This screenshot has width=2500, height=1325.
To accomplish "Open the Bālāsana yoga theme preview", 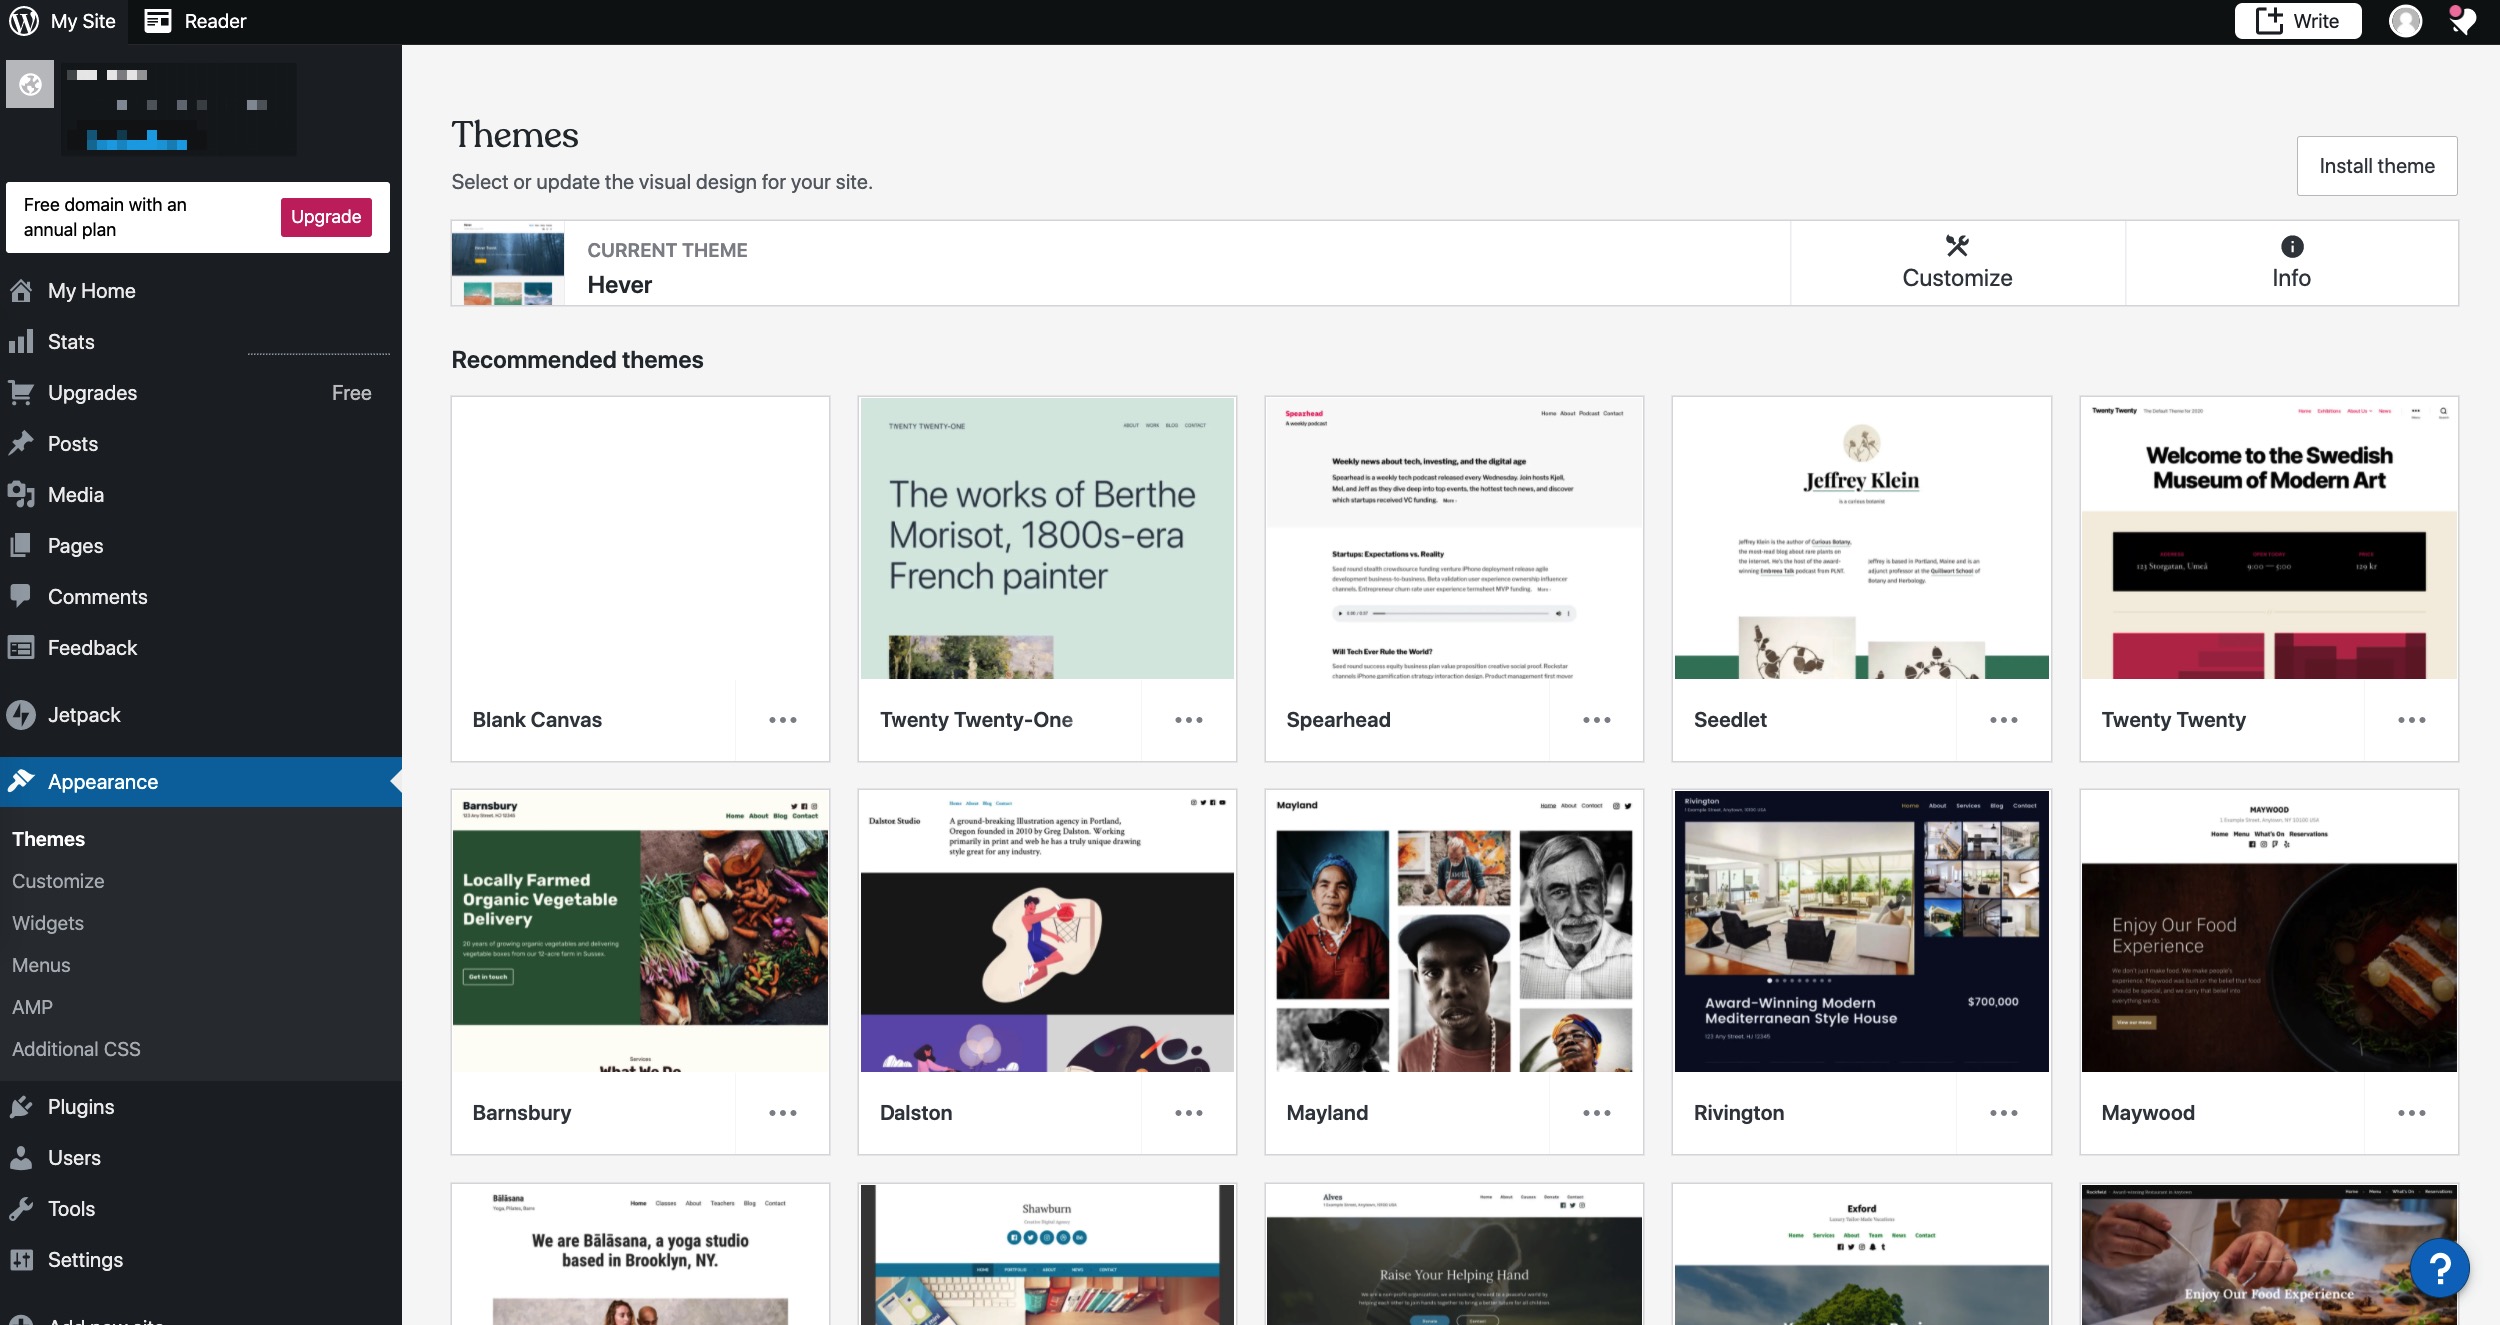I will [640, 1255].
